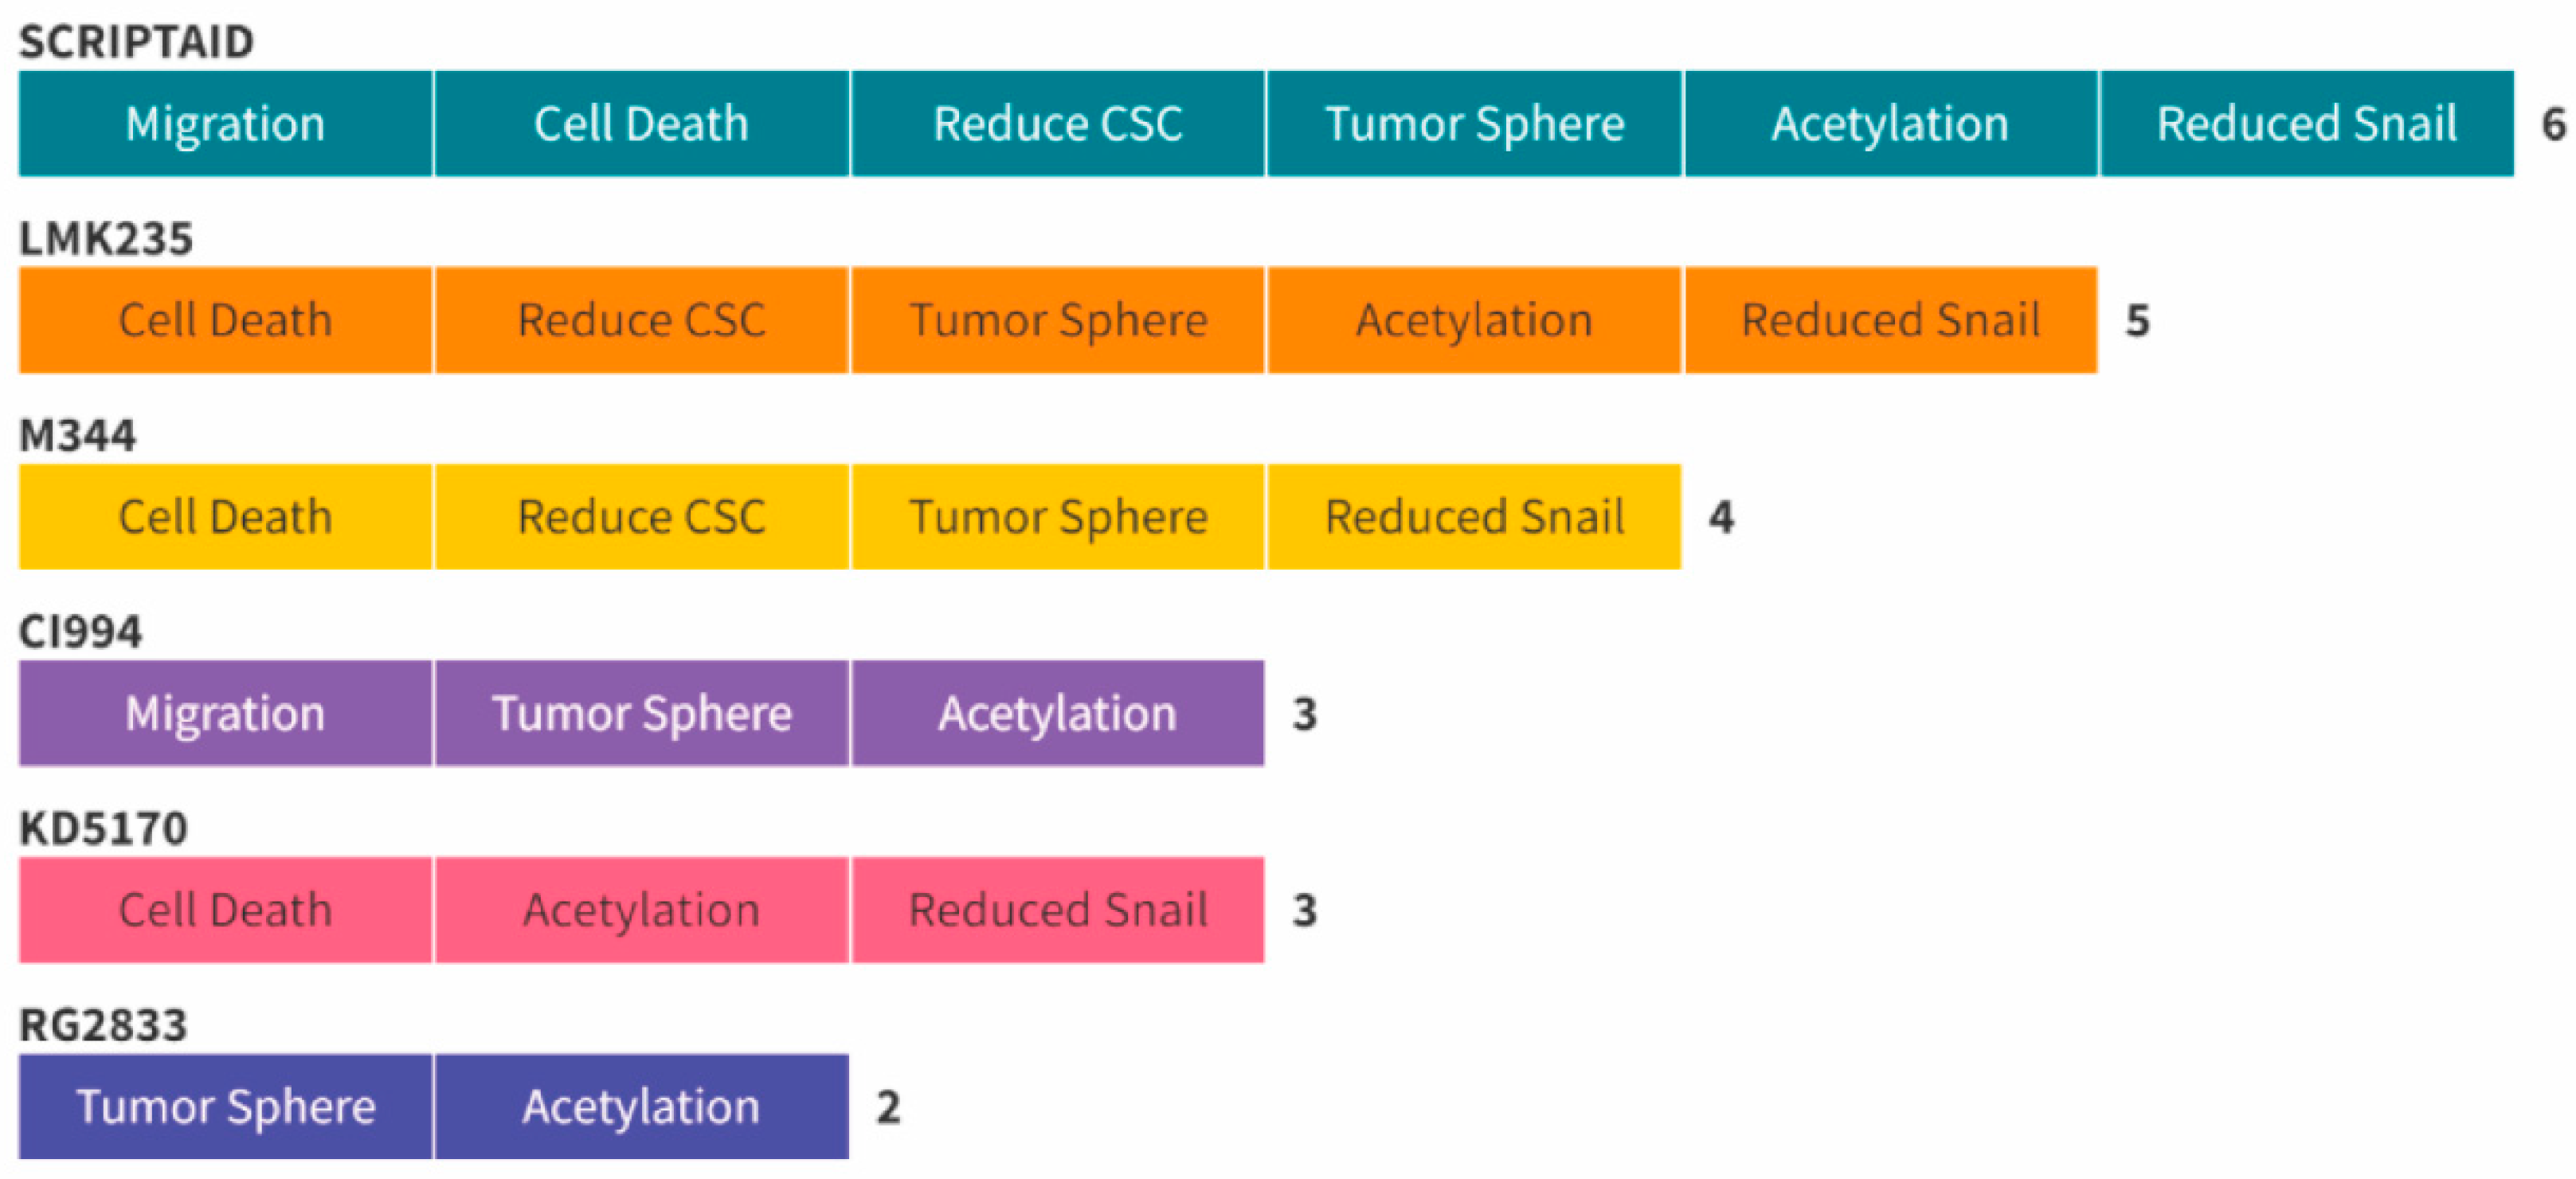Select Acetylation in the indigo RG2833 row

click(641, 1106)
